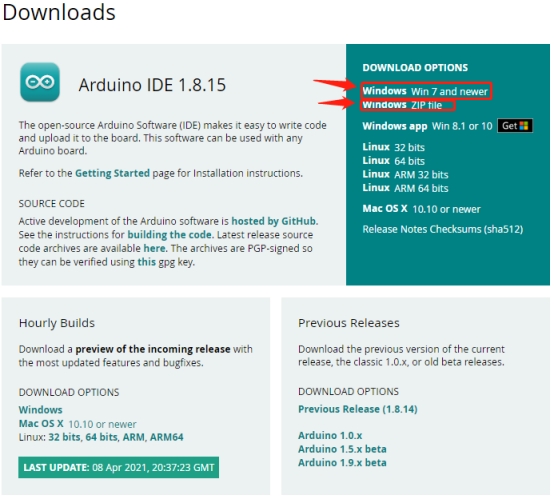This screenshot has width=554, height=499.
Task: Open Previous Release (1.8.14) link
Action: [x=358, y=409]
